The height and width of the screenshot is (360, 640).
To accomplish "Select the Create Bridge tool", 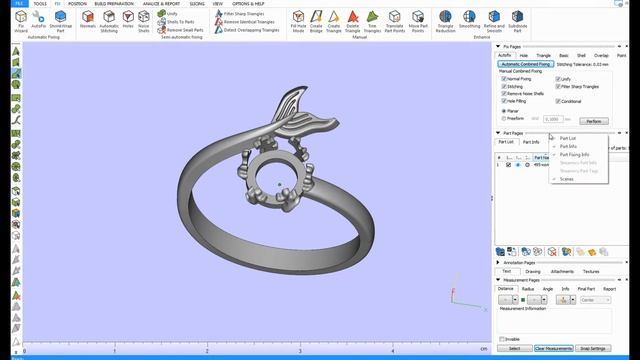I will coord(316,22).
